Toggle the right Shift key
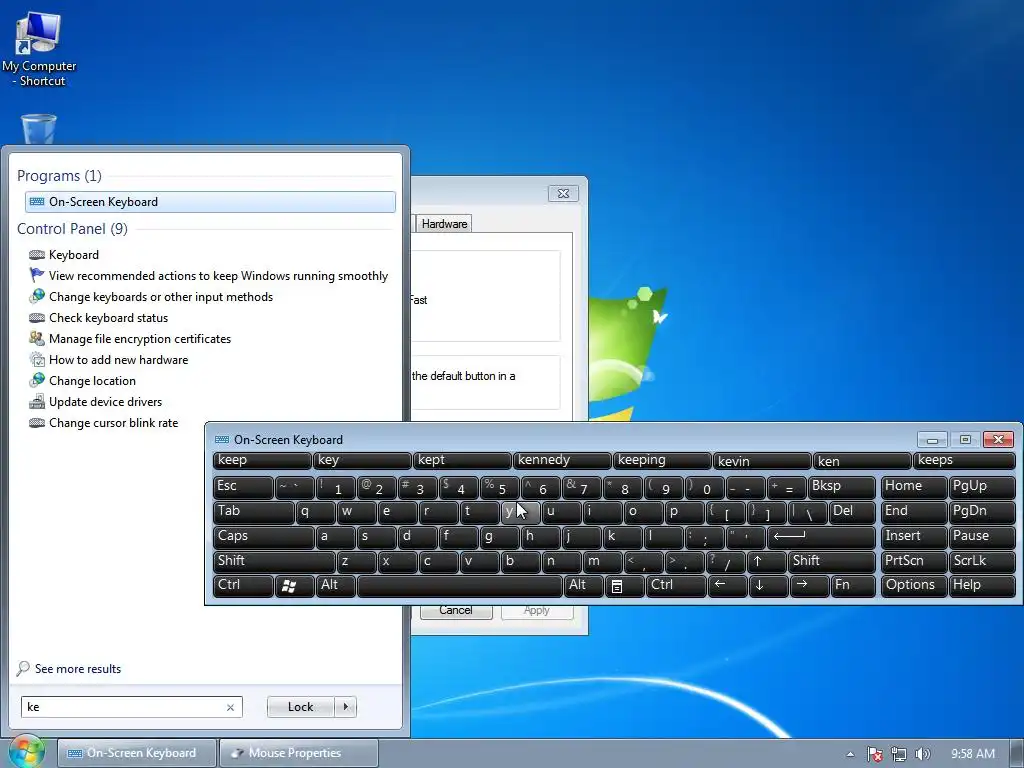Screen dimensions: 1024x768 [831, 561]
